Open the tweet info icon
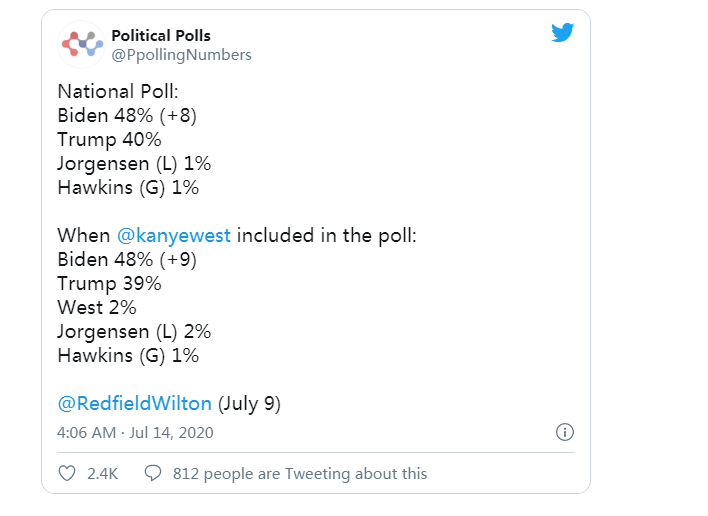 (564, 433)
